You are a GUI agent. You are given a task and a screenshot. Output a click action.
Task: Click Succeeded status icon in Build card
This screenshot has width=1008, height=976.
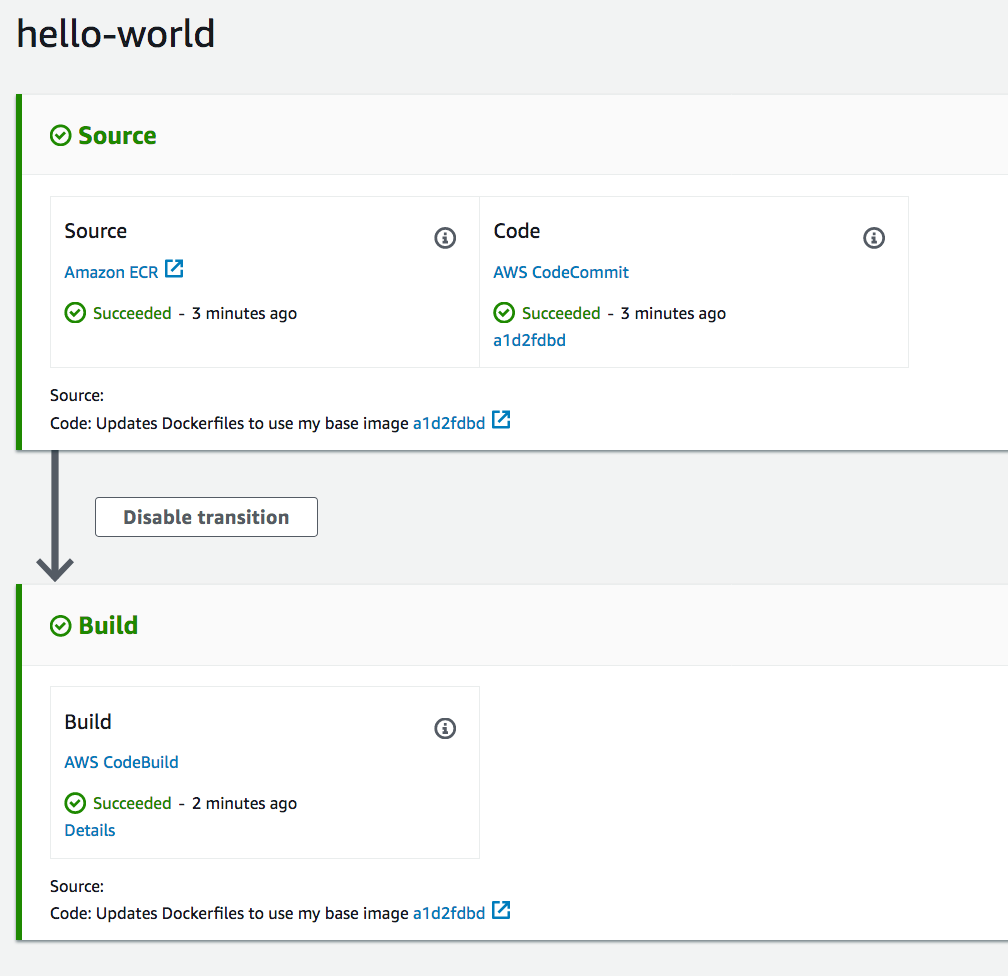click(x=75, y=803)
